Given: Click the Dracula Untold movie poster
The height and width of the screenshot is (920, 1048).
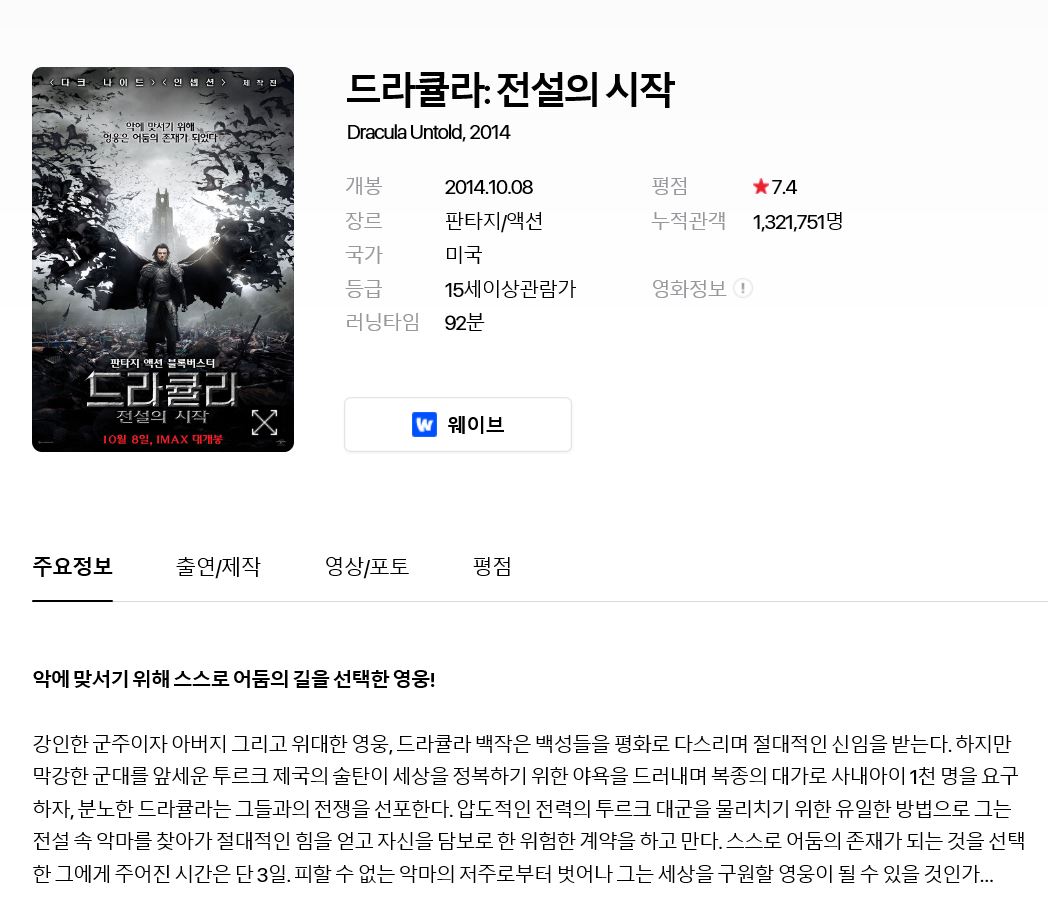Looking at the screenshot, I should (x=163, y=259).
